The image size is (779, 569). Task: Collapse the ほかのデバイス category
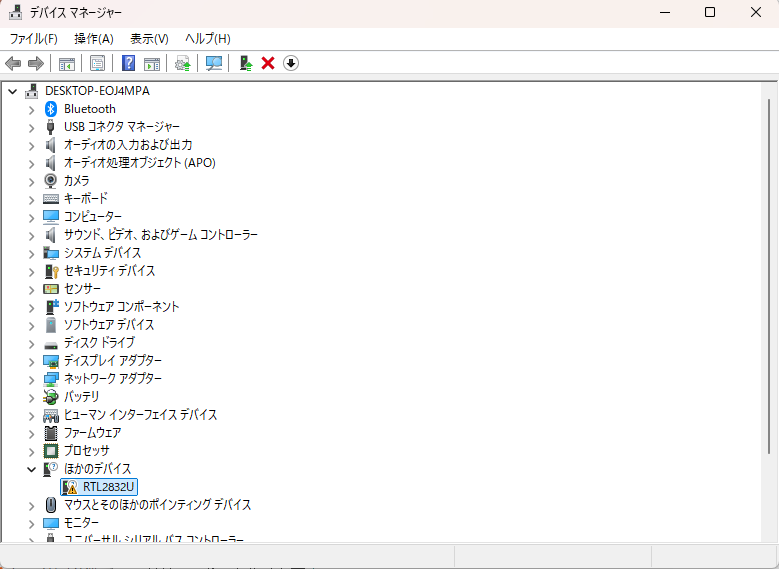click(x=31, y=469)
